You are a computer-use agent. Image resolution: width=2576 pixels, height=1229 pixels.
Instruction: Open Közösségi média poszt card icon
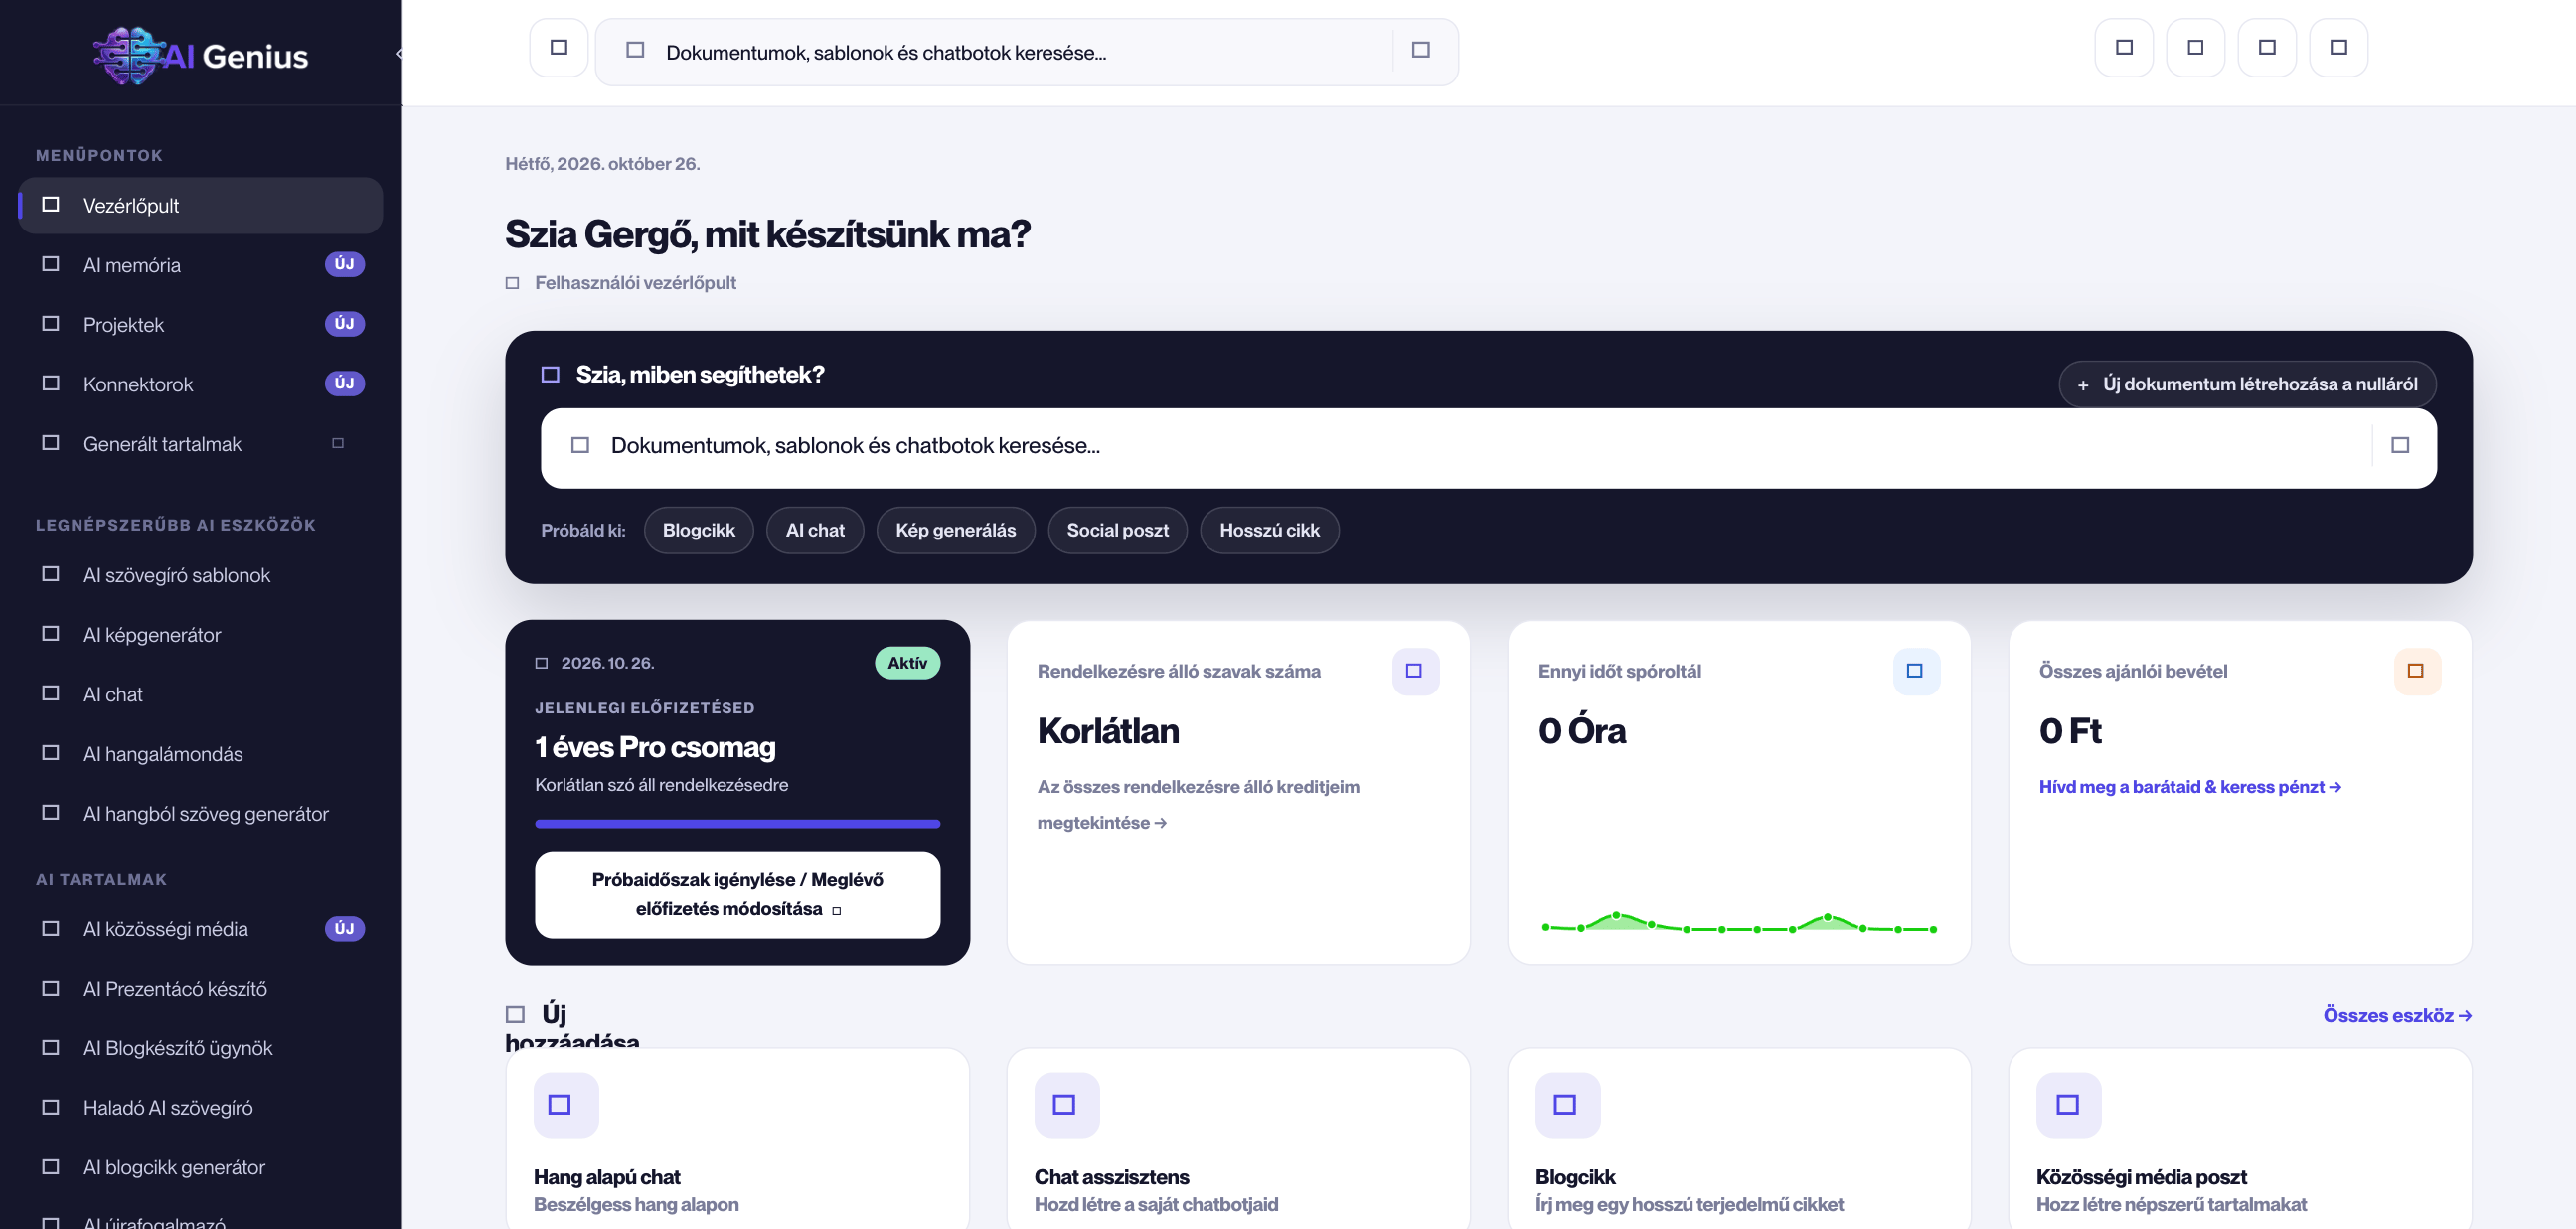click(x=2068, y=1105)
